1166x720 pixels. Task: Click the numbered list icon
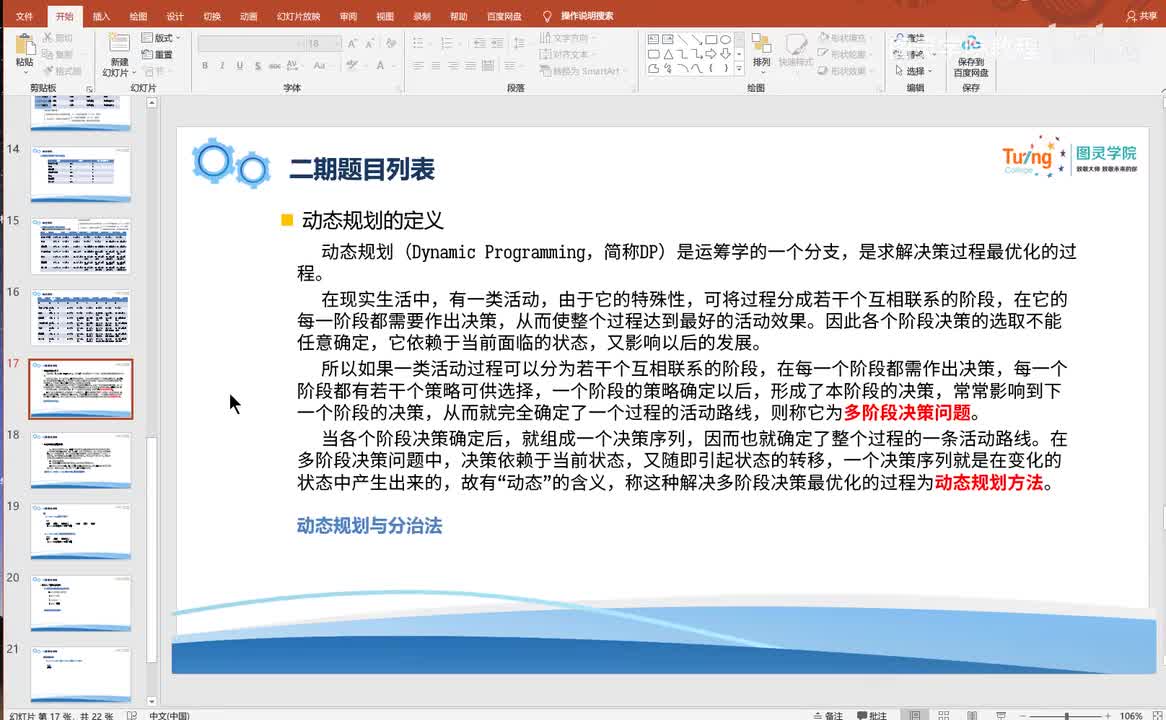click(448, 43)
